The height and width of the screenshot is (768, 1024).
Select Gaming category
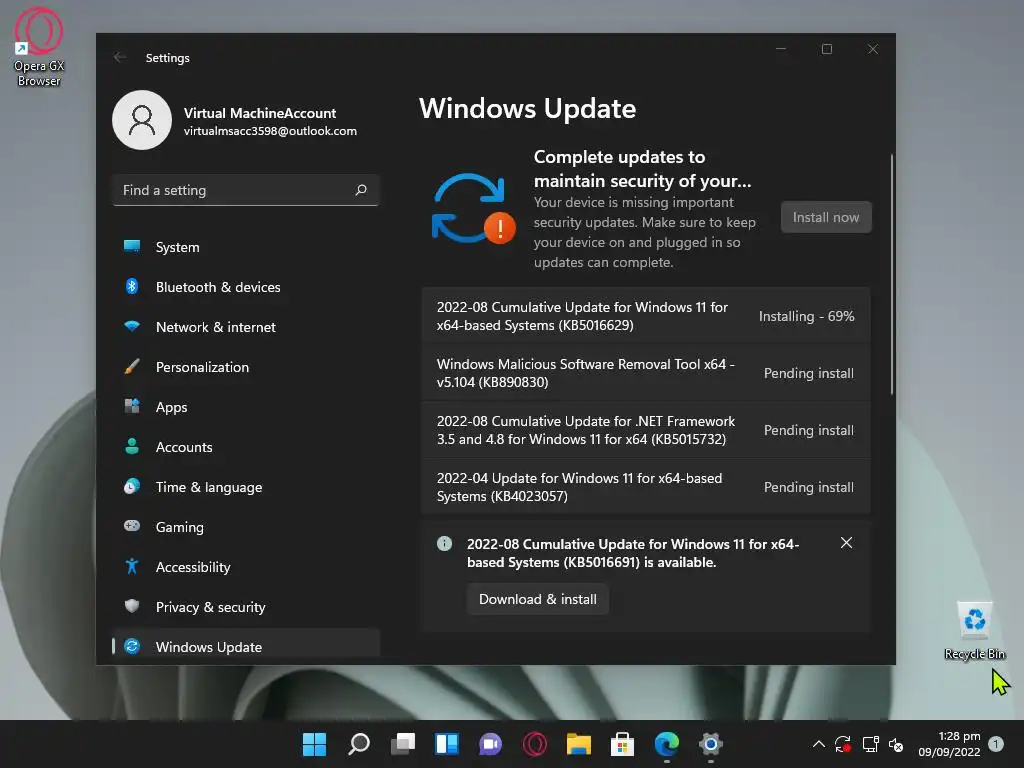[246, 527]
